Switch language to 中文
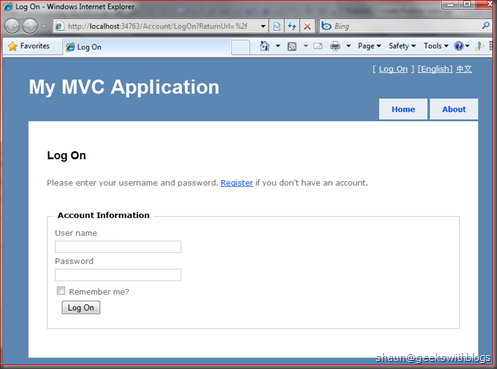The width and height of the screenshot is (497, 369). (464, 69)
